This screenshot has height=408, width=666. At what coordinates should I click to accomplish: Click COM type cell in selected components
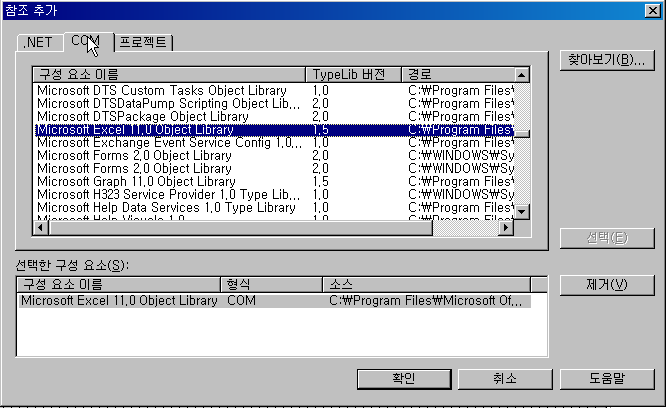pos(242,301)
